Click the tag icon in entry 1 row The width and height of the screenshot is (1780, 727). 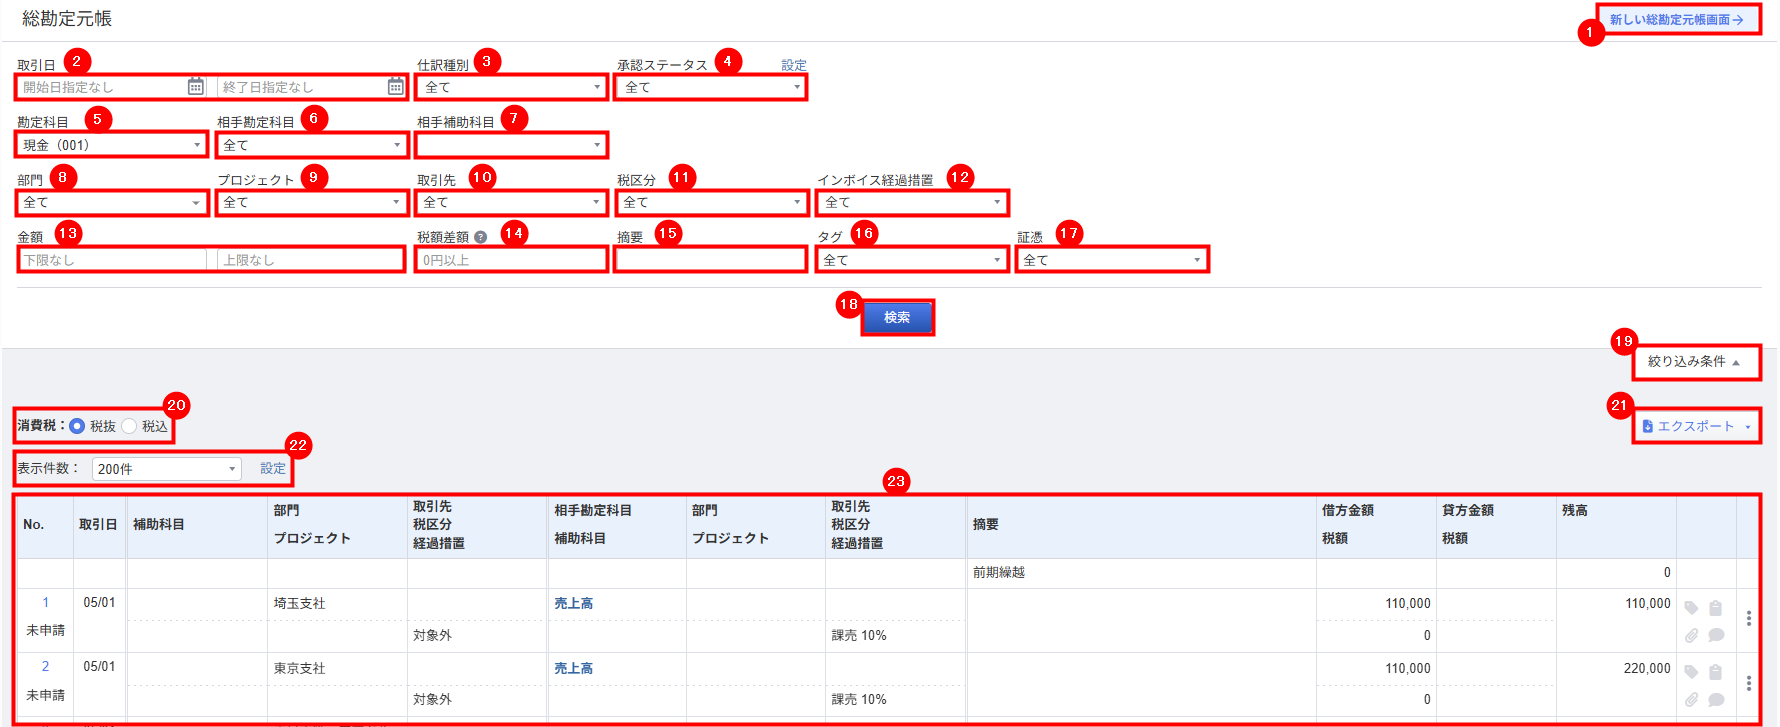tap(1691, 608)
